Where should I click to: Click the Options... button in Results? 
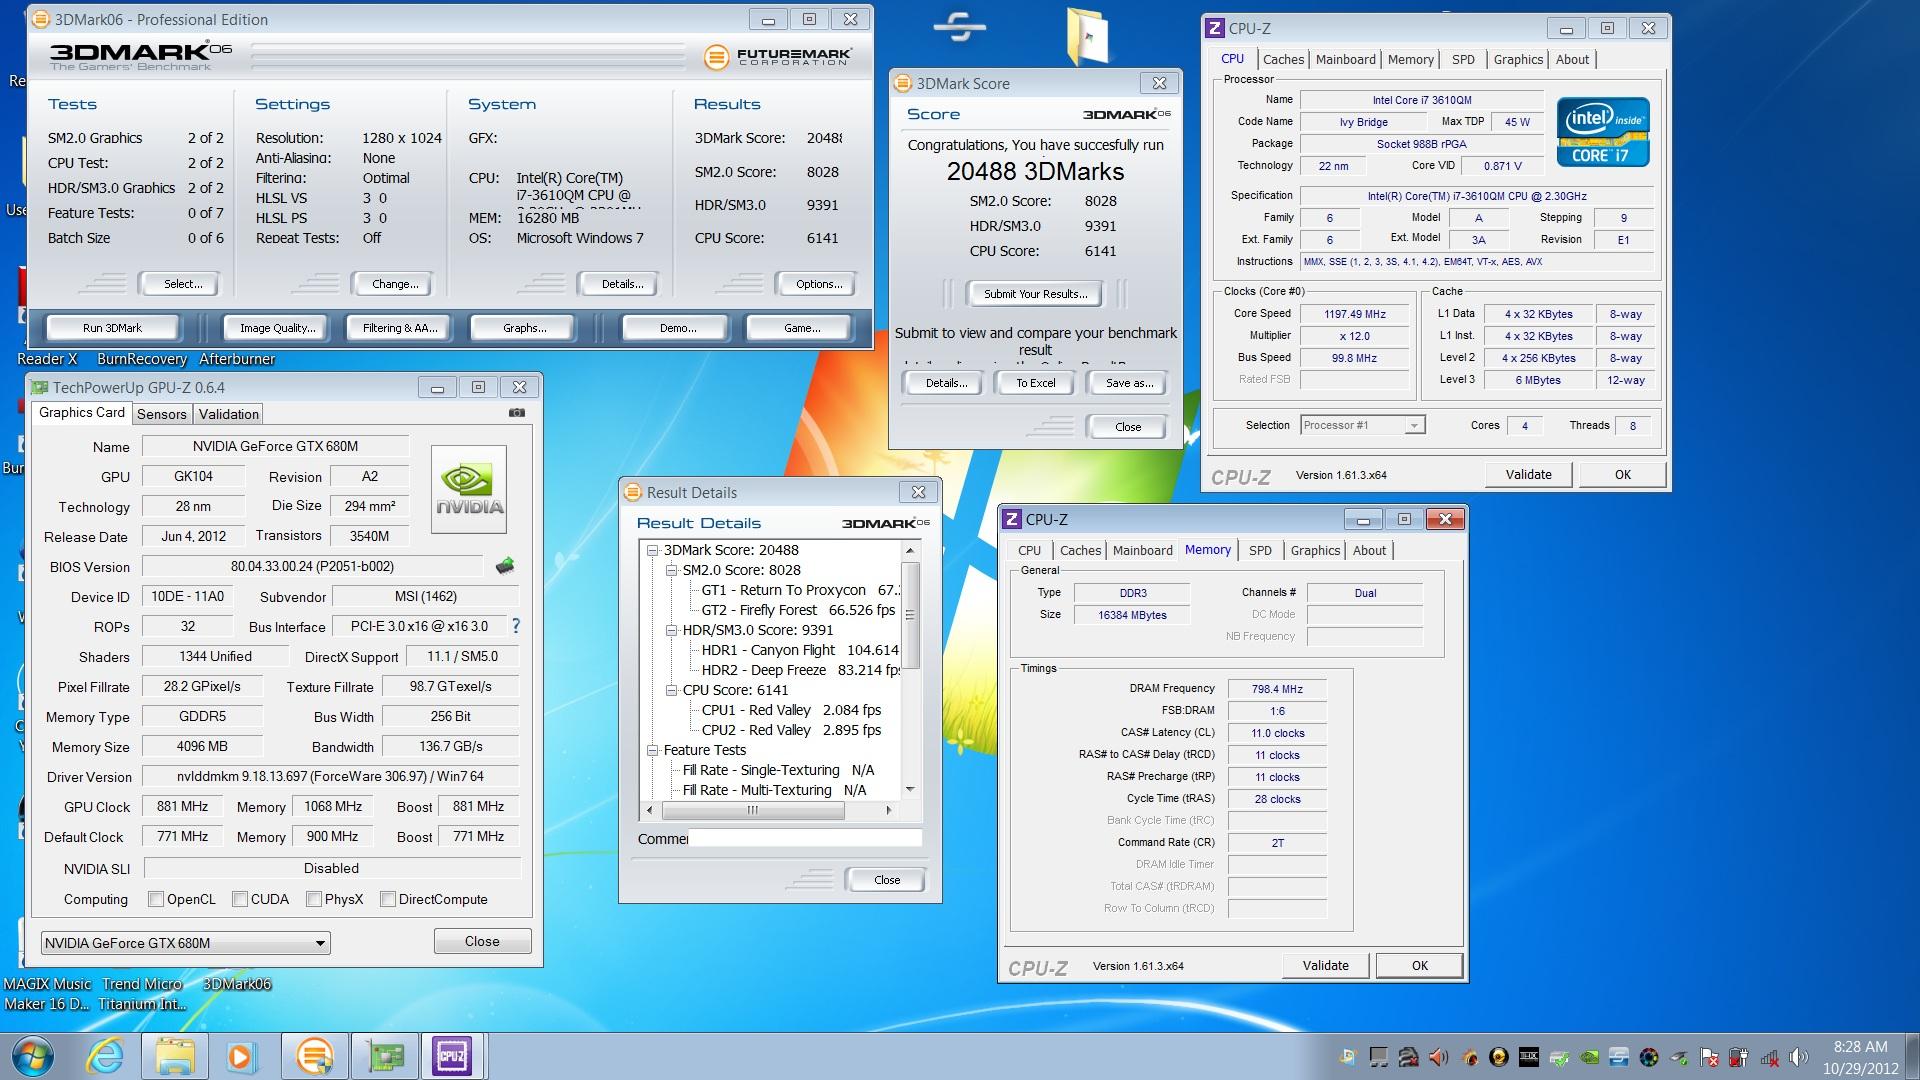818,284
